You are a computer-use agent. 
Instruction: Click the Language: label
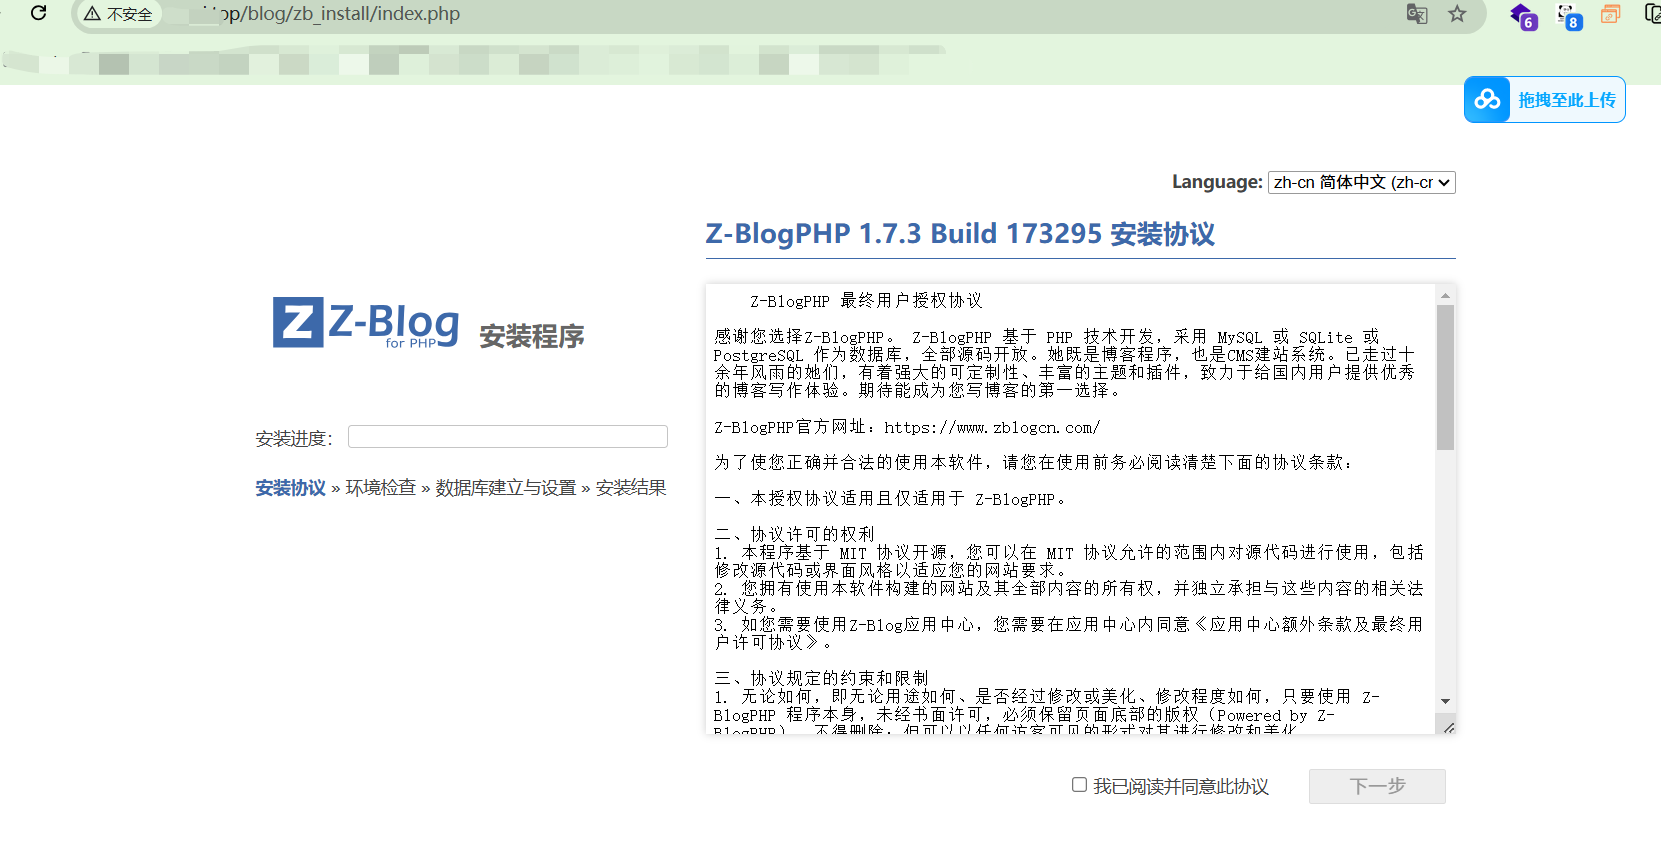click(x=1217, y=182)
